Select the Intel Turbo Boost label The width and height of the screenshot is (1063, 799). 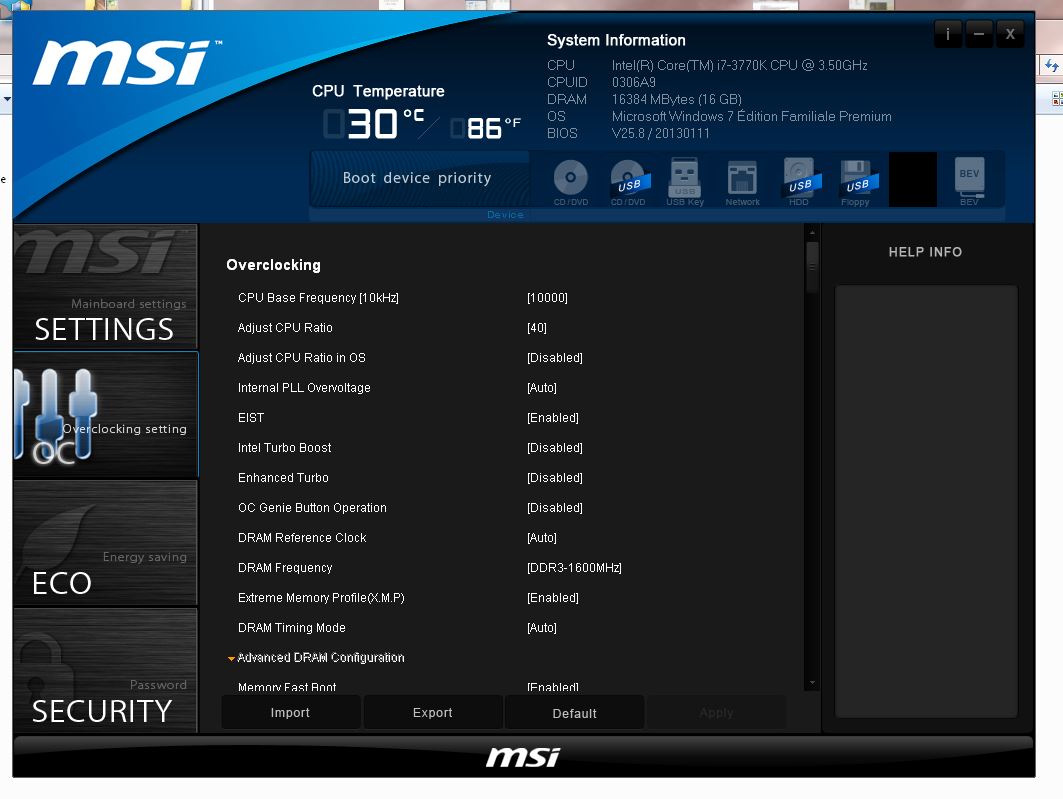click(284, 447)
